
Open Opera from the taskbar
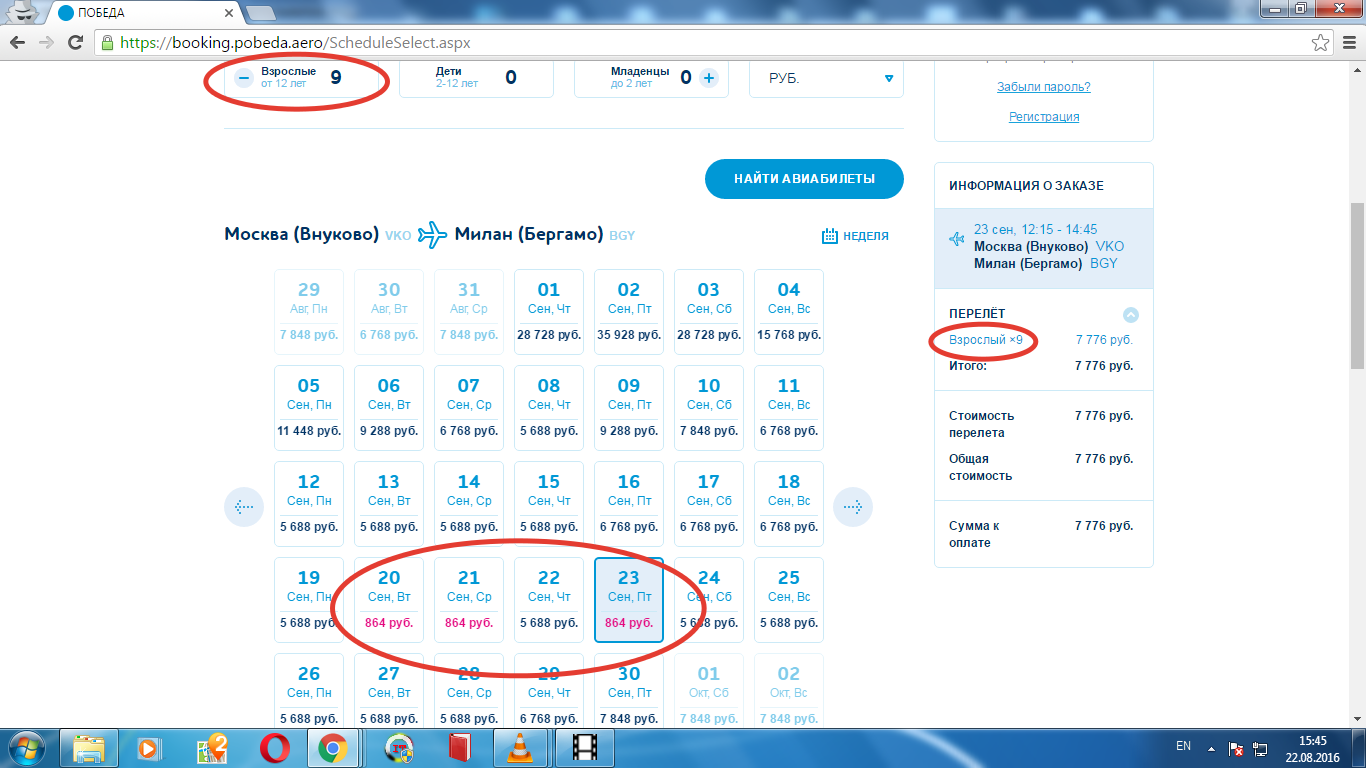(274, 748)
